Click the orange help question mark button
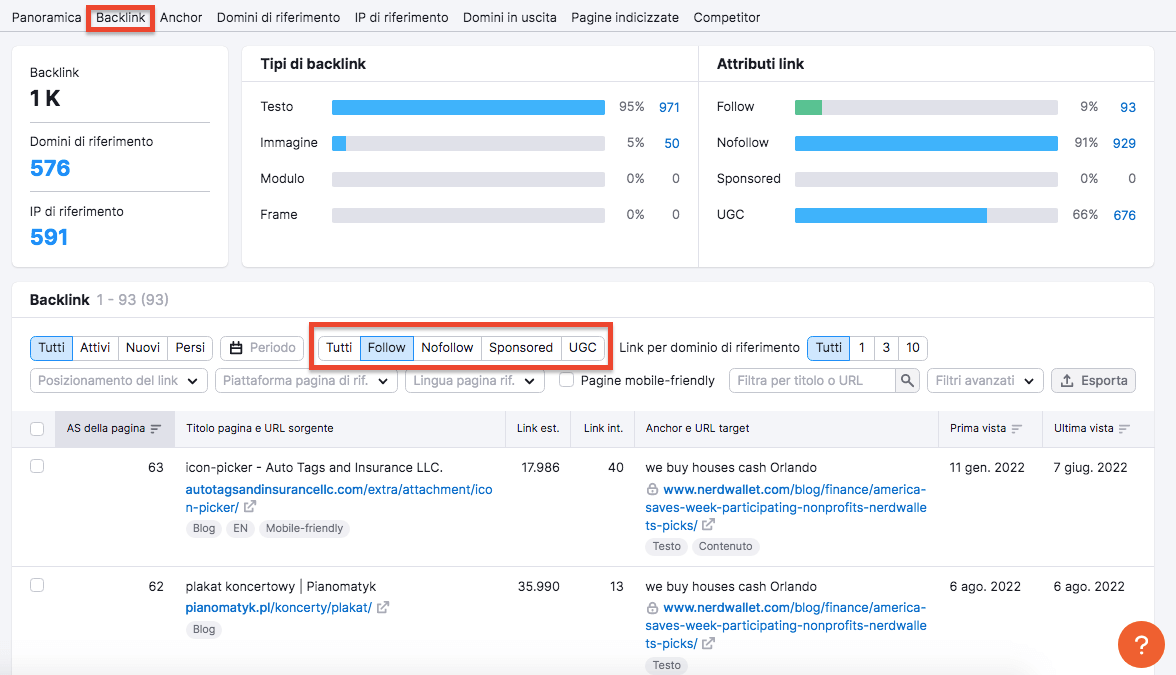 coord(1141,643)
